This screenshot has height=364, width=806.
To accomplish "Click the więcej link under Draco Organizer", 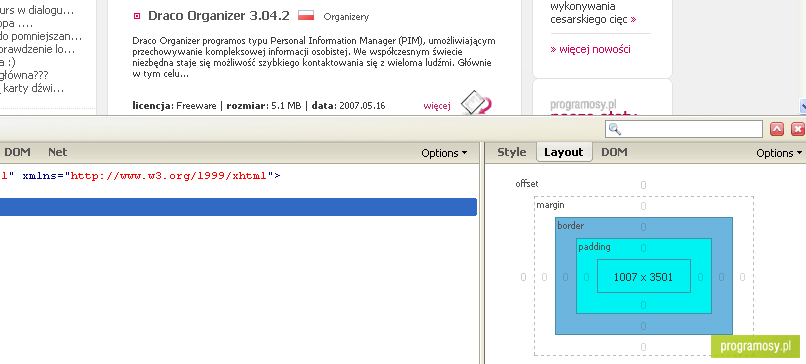I will pyautogui.click(x=437, y=106).
